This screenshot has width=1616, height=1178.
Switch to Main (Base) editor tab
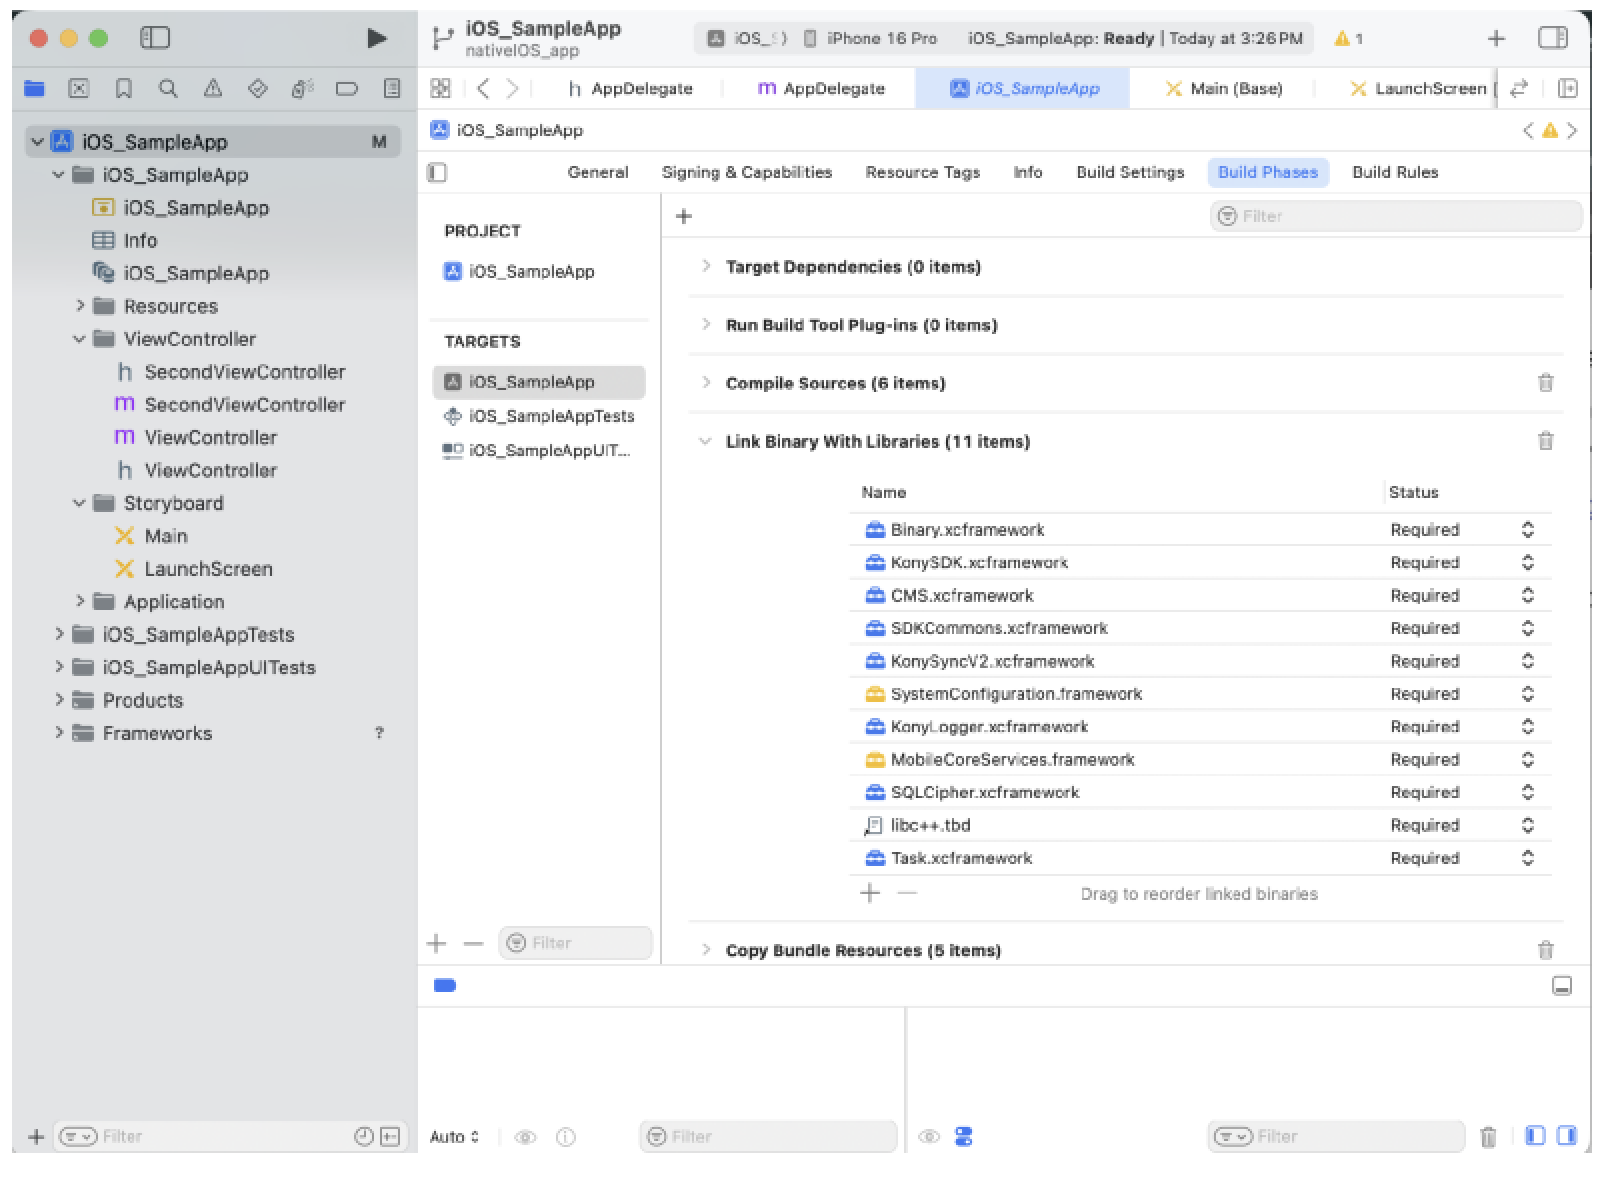click(x=1224, y=88)
